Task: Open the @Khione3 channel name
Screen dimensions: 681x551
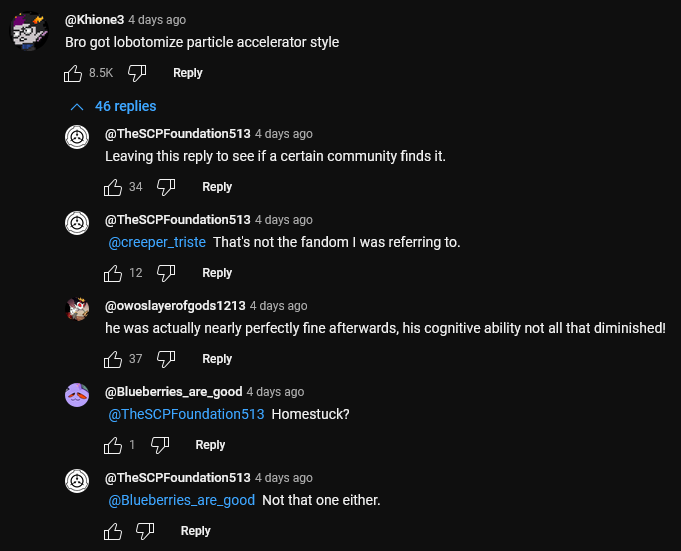Action: [94, 20]
